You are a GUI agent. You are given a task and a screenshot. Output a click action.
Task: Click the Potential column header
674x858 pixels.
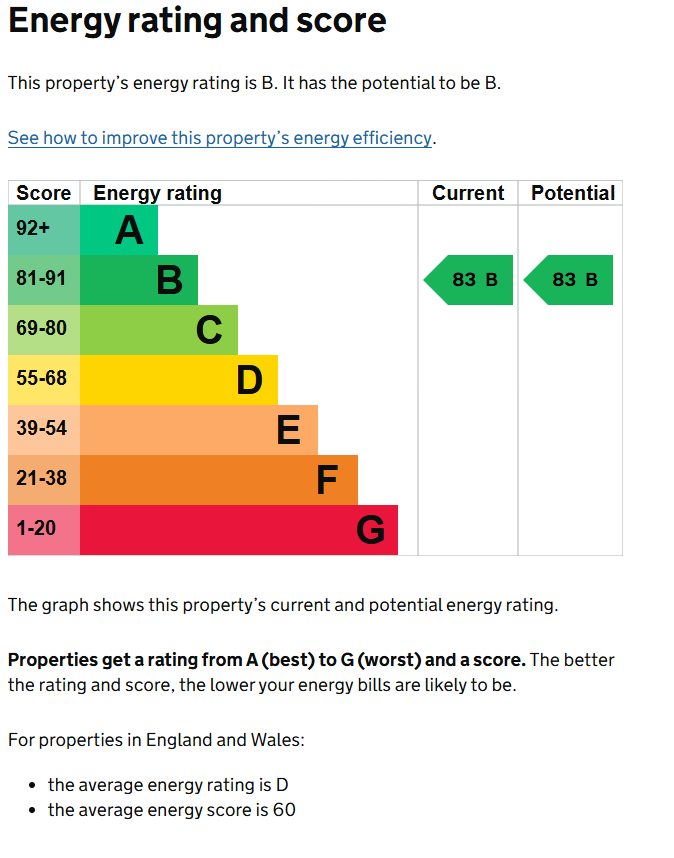coord(573,193)
